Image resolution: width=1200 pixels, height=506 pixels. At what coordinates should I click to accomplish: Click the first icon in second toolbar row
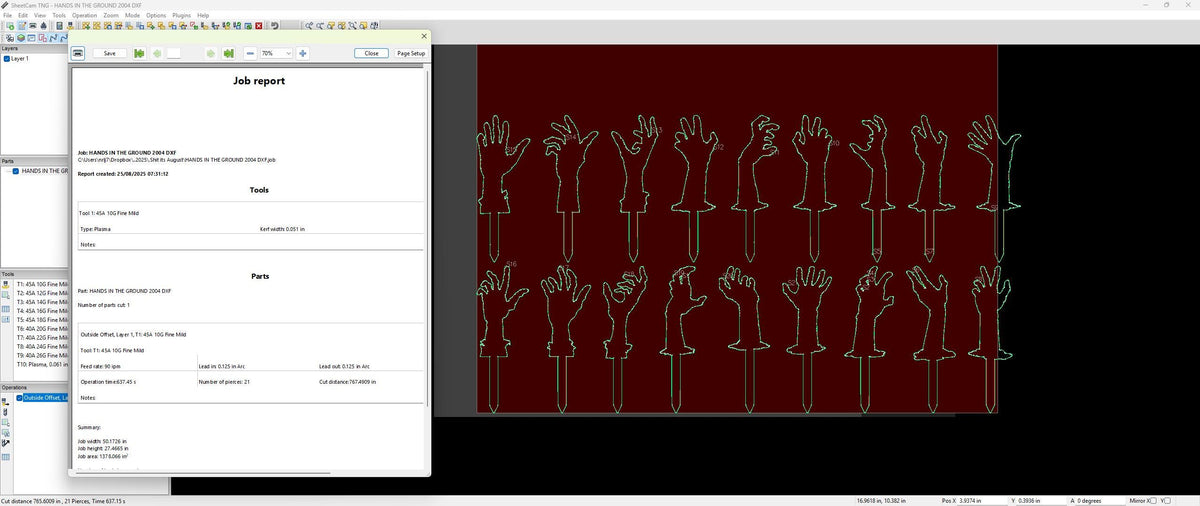click(x=10, y=38)
